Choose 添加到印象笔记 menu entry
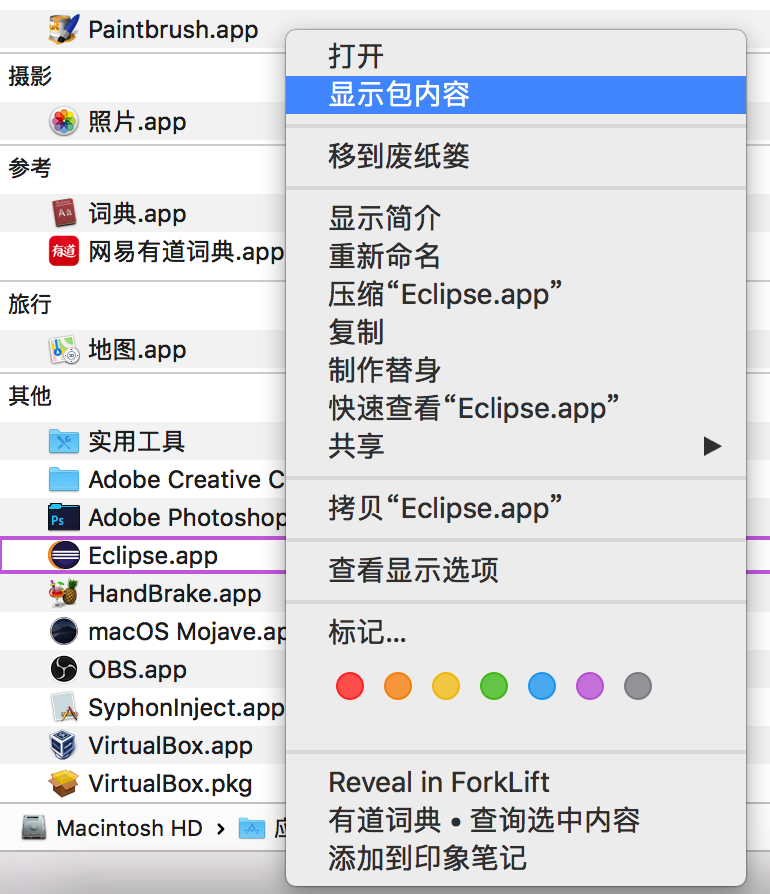Viewport: 770px width, 894px height. 516,858
